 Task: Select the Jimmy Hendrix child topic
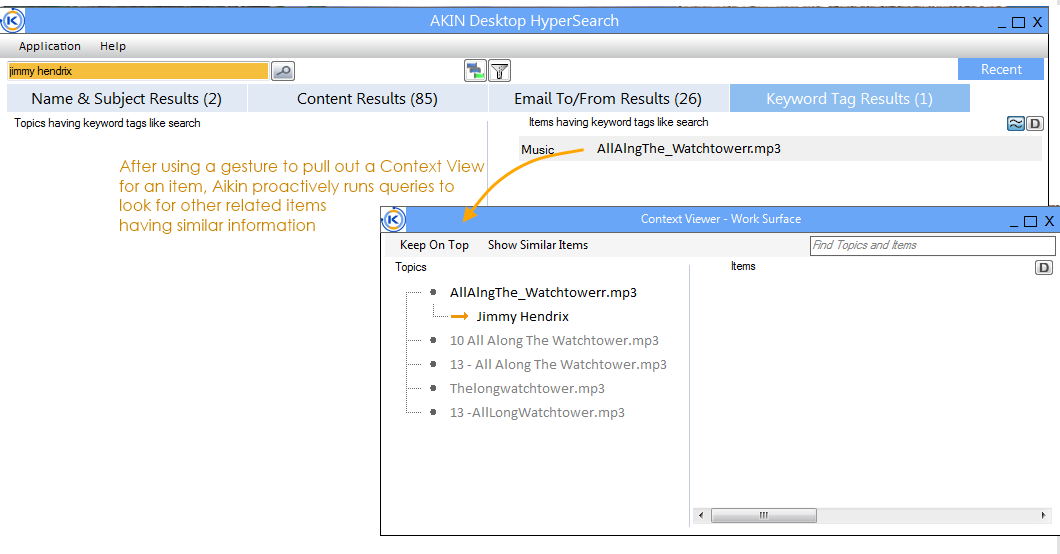click(523, 316)
